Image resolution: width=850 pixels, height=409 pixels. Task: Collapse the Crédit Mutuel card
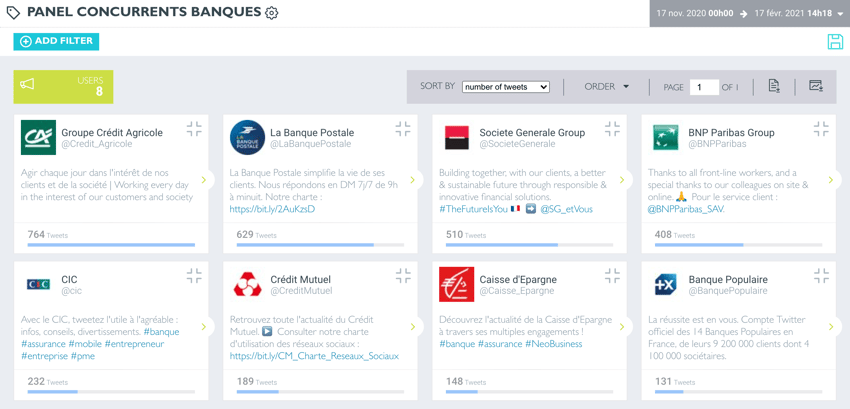pyautogui.click(x=403, y=276)
